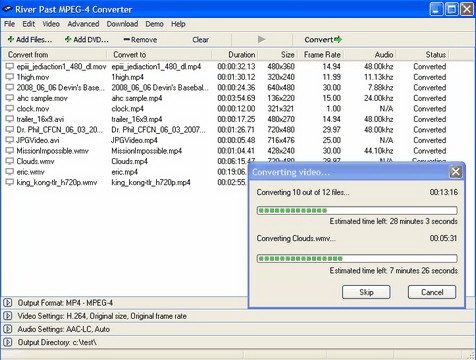Click Skip in Converting video dialog
Viewport: 476px width, 360px height.
366,292
